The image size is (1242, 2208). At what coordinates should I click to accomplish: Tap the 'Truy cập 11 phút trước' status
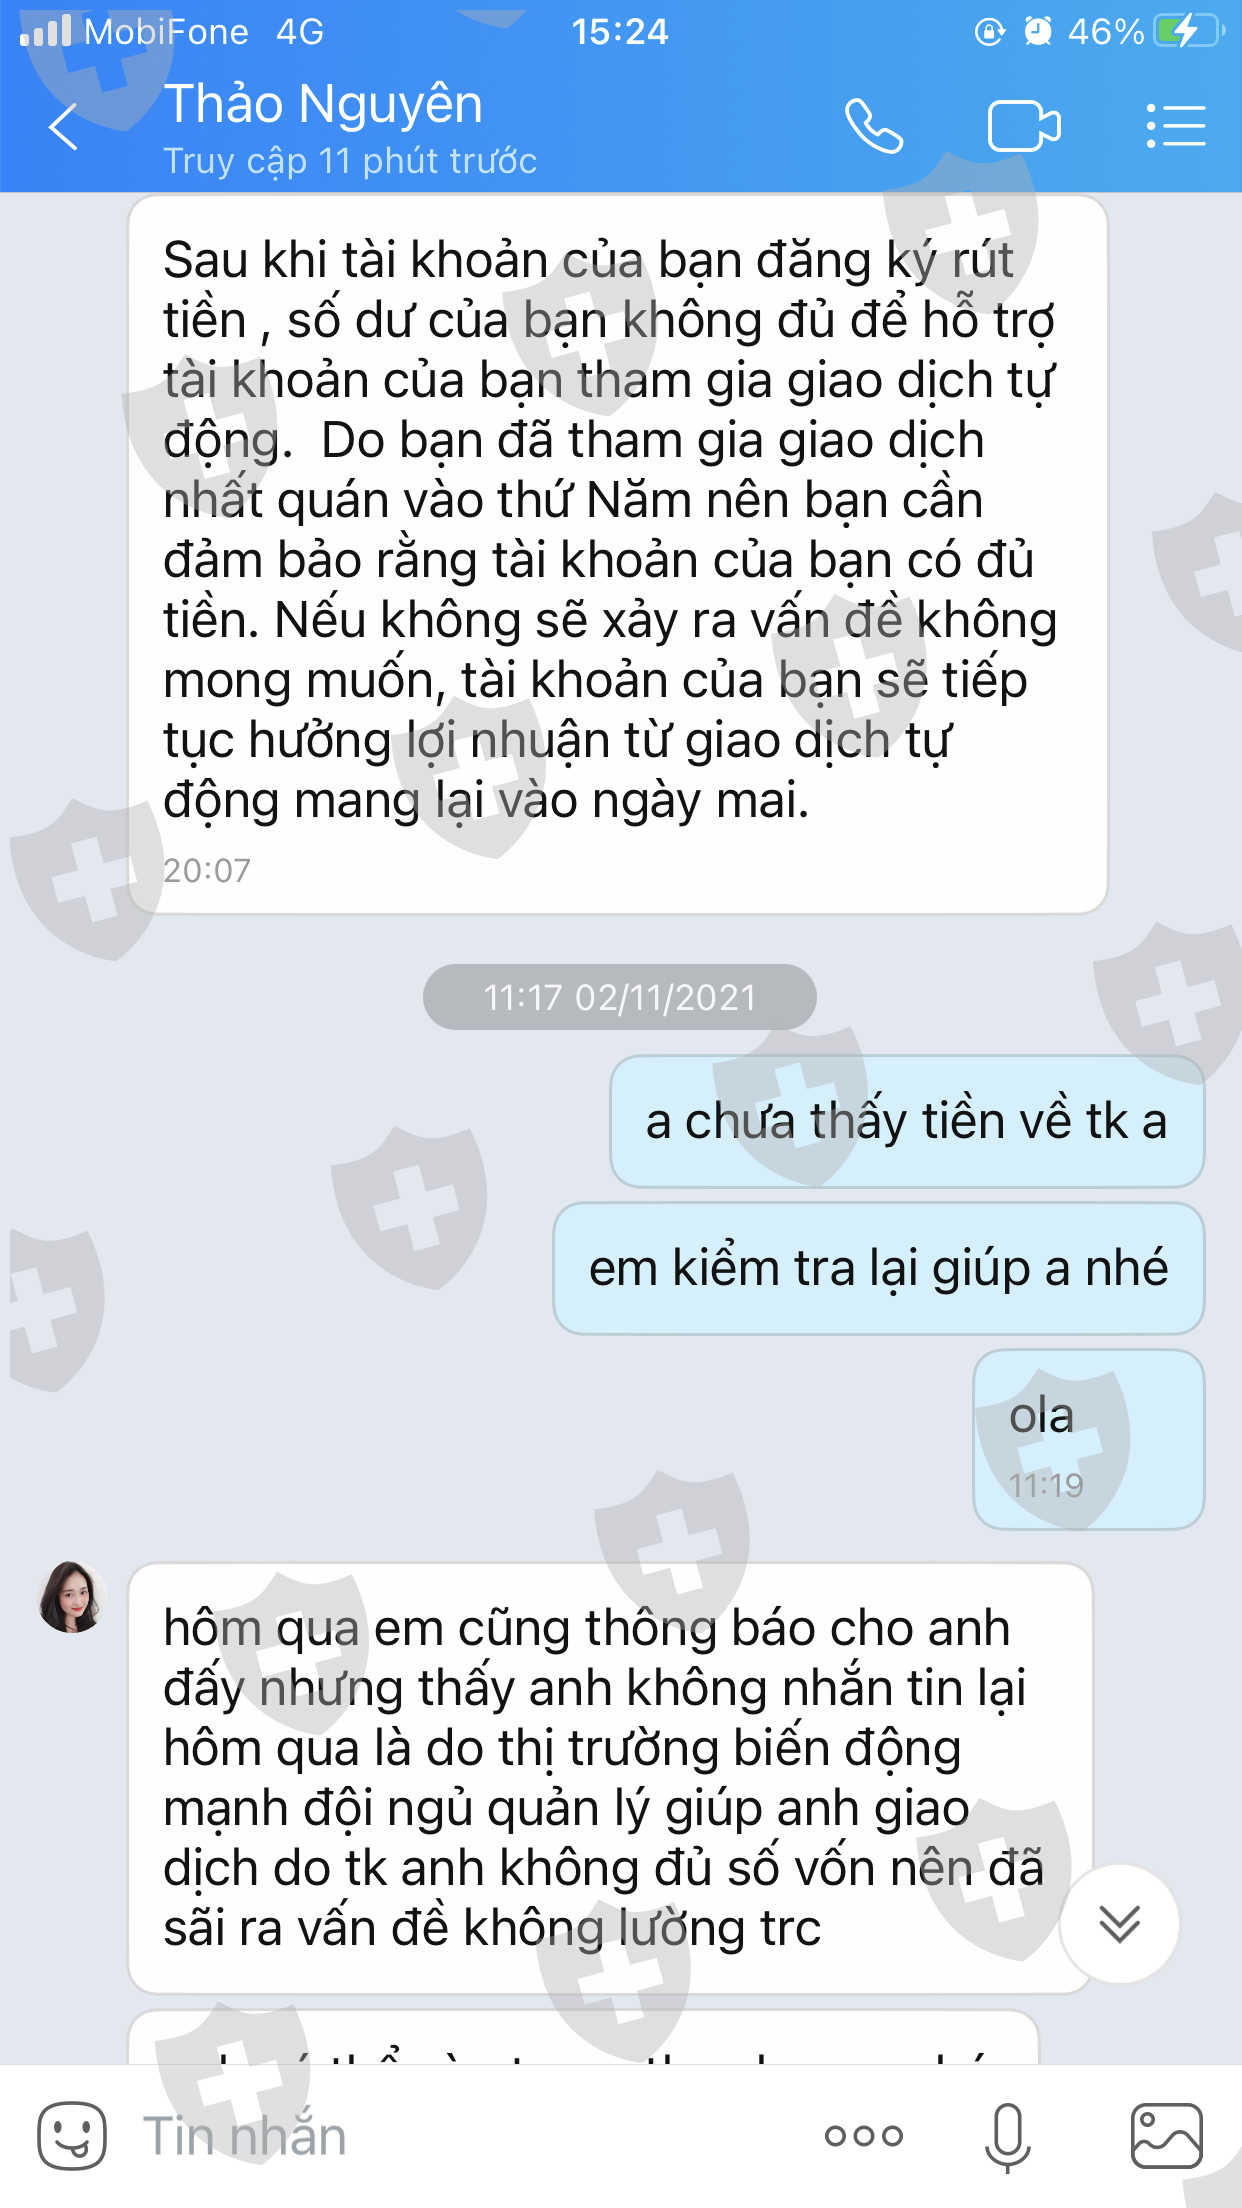click(350, 161)
